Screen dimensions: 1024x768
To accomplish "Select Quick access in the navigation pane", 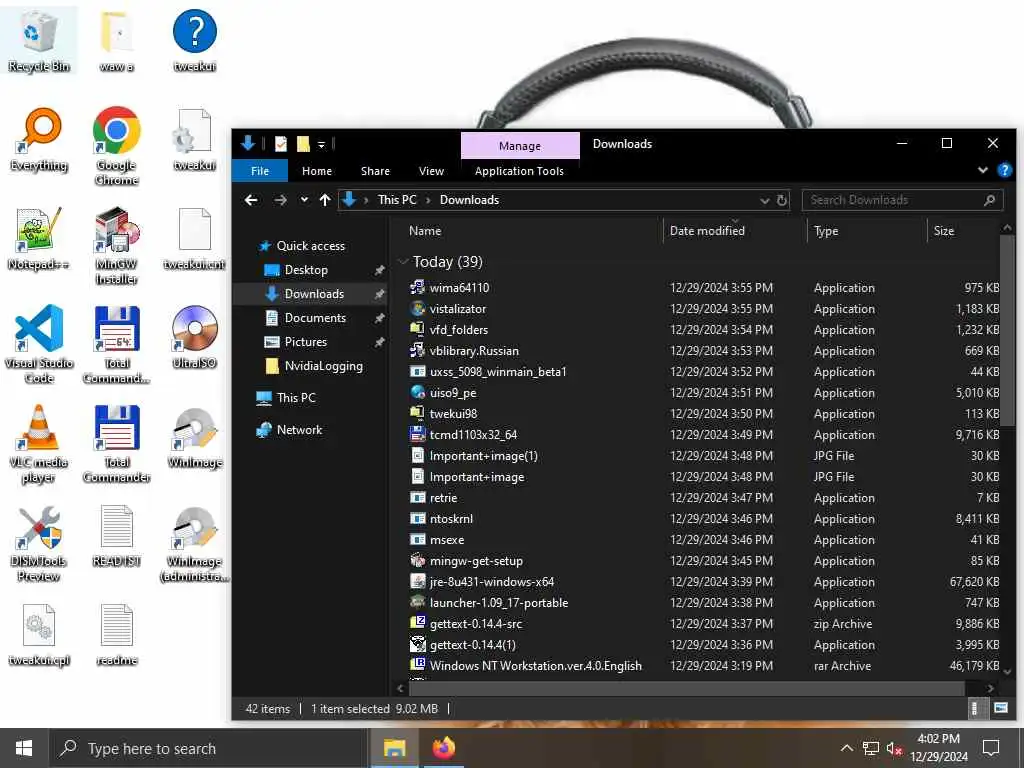I will (310, 246).
